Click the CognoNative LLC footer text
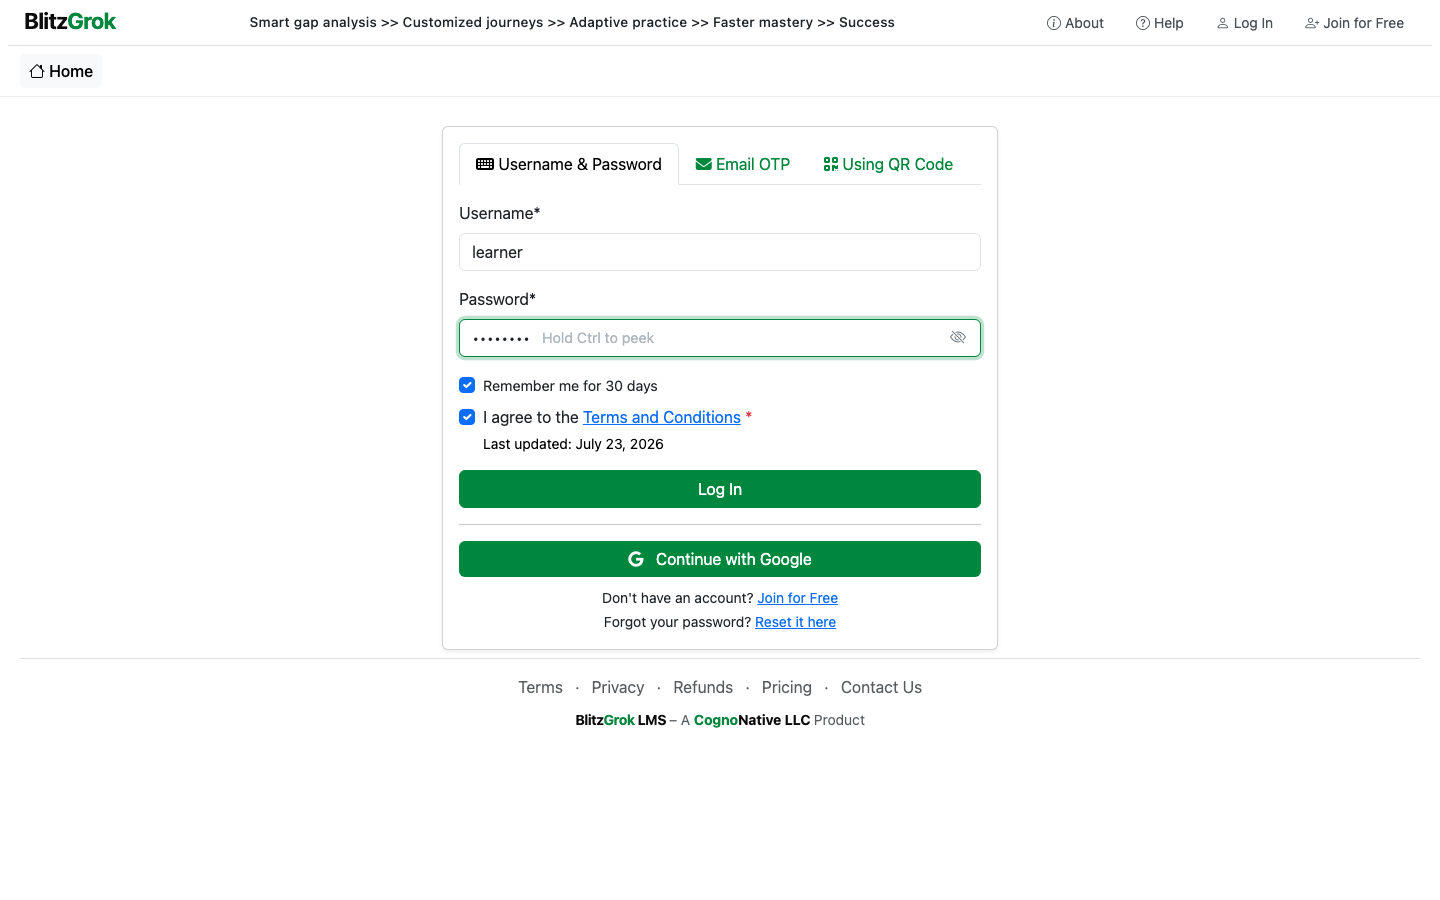1440x900 pixels. [752, 720]
